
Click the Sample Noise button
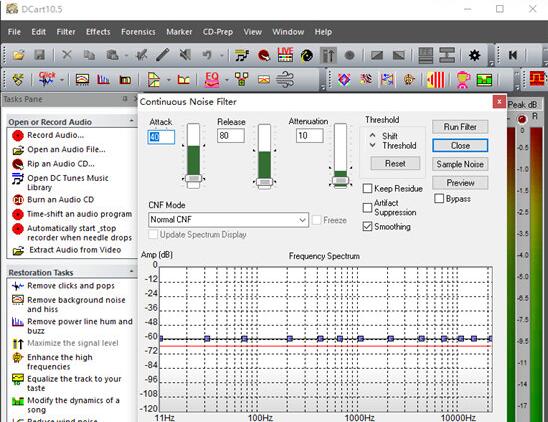(x=460, y=164)
